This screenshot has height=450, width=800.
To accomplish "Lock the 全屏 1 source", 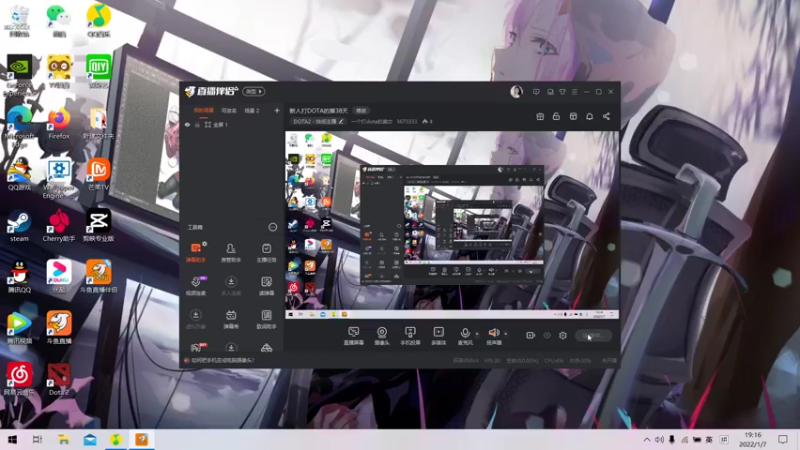I will click(197, 124).
